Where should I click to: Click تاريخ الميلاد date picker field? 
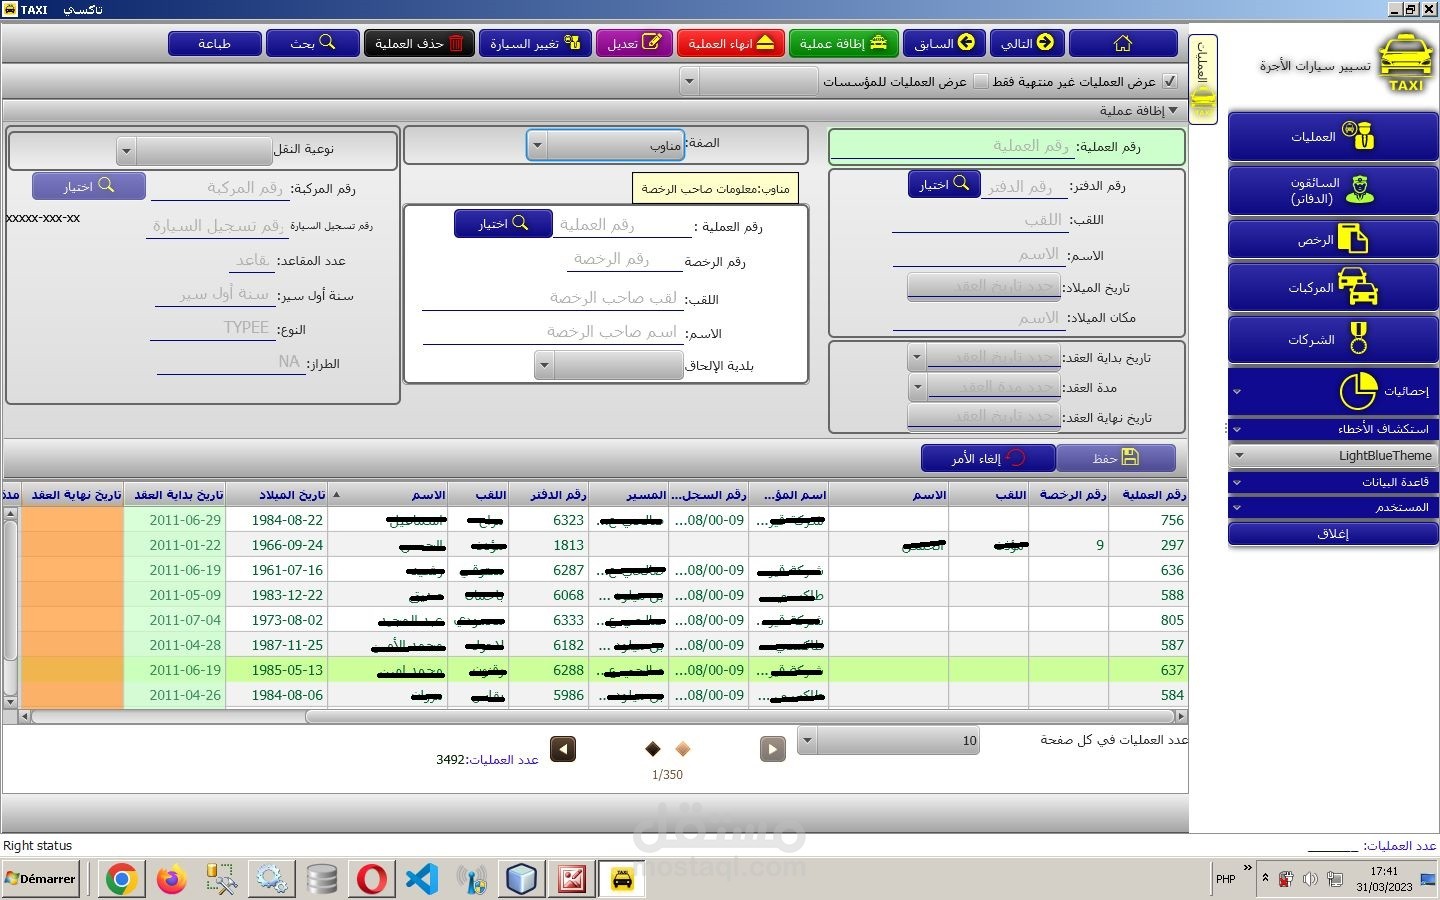(x=983, y=286)
